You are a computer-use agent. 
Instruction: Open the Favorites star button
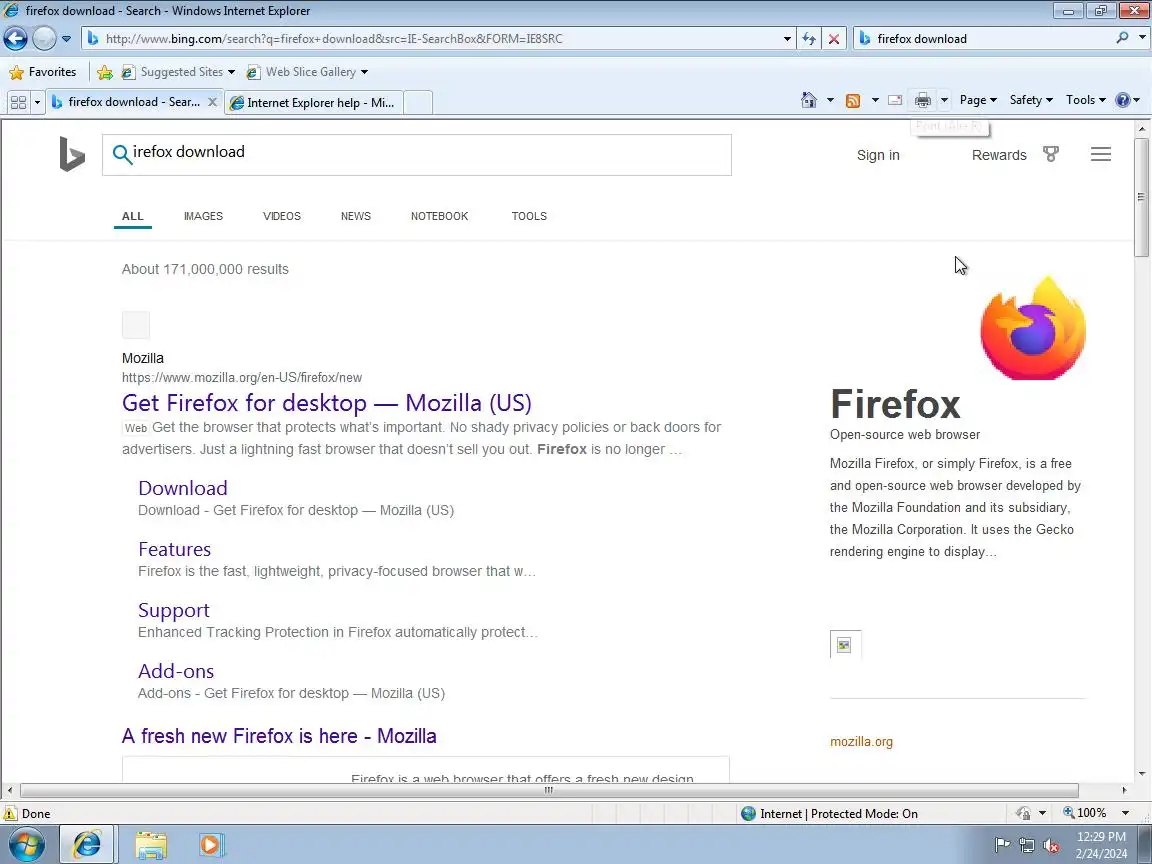[43, 71]
